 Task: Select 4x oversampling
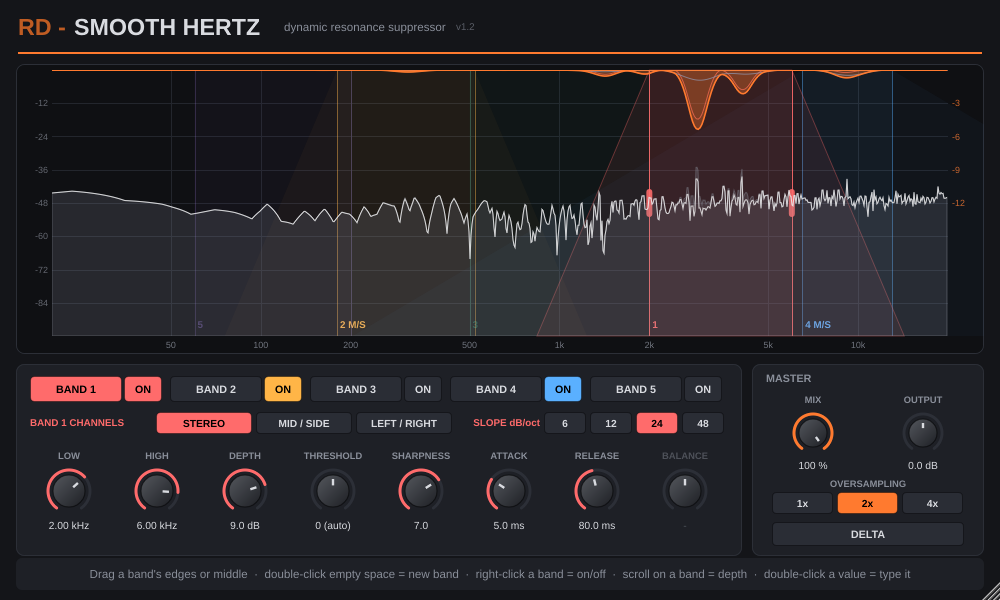pyautogui.click(x=932, y=503)
